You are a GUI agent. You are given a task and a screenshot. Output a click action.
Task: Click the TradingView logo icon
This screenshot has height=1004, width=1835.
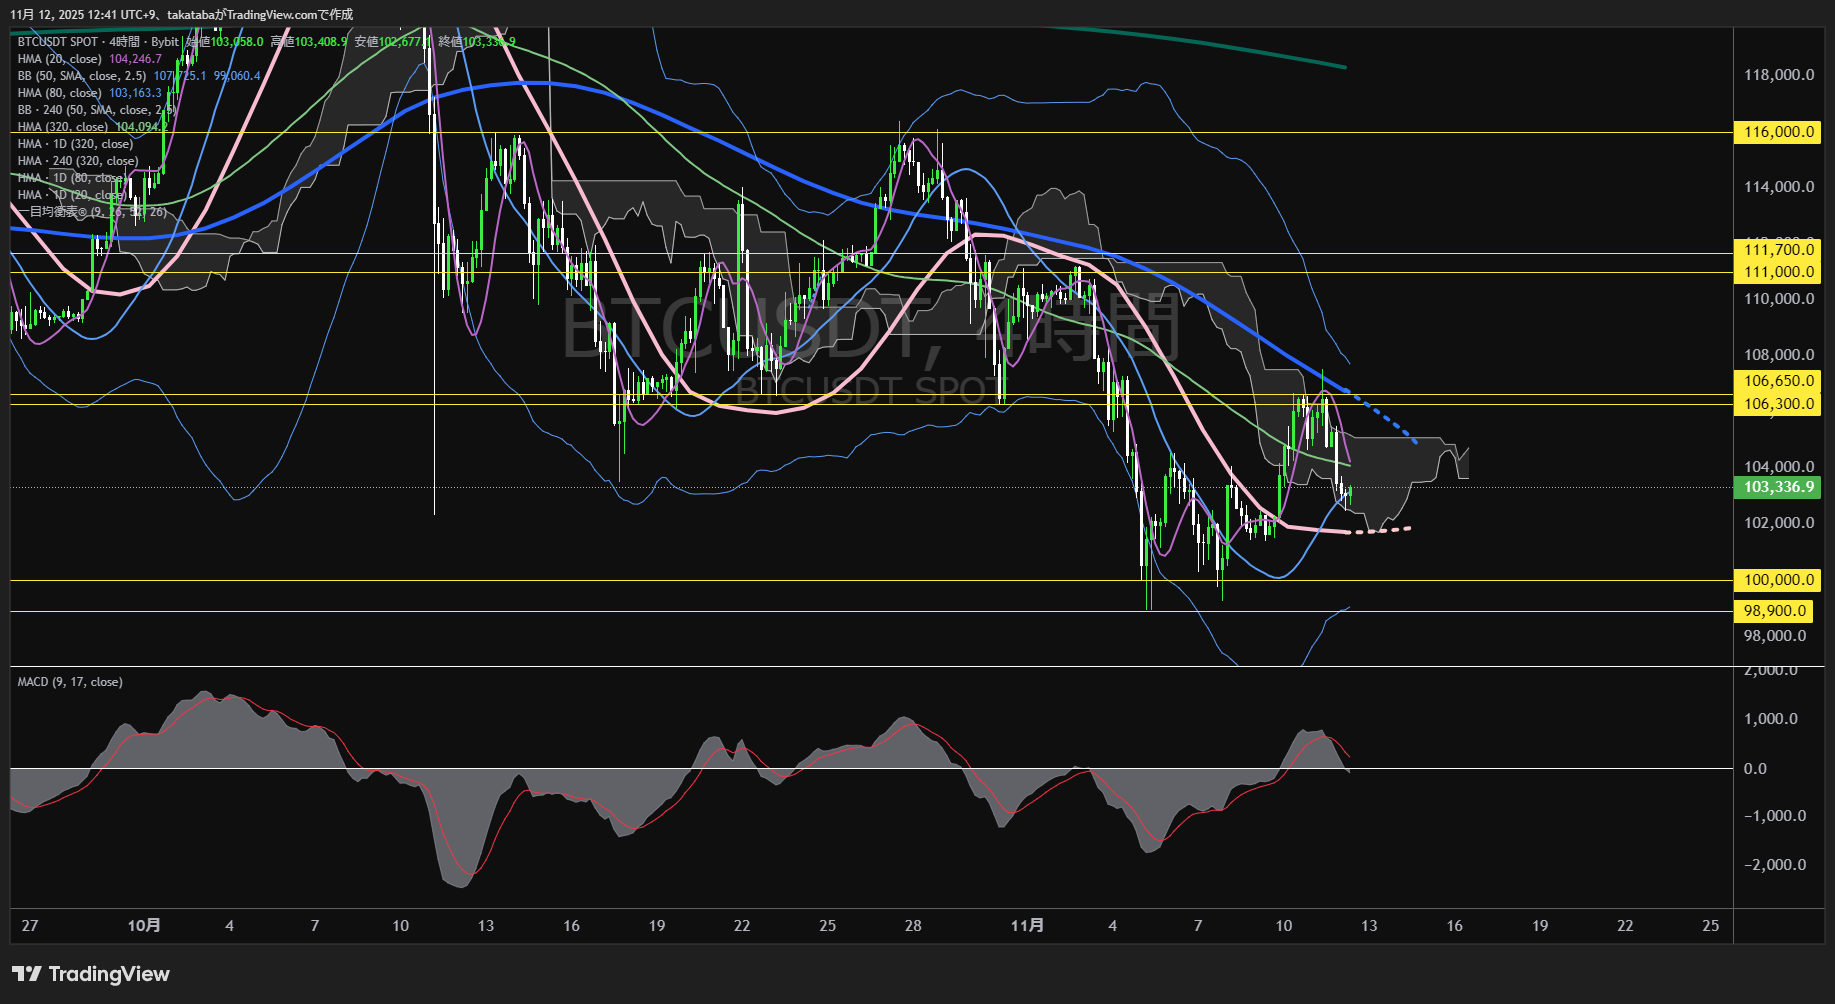27,974
